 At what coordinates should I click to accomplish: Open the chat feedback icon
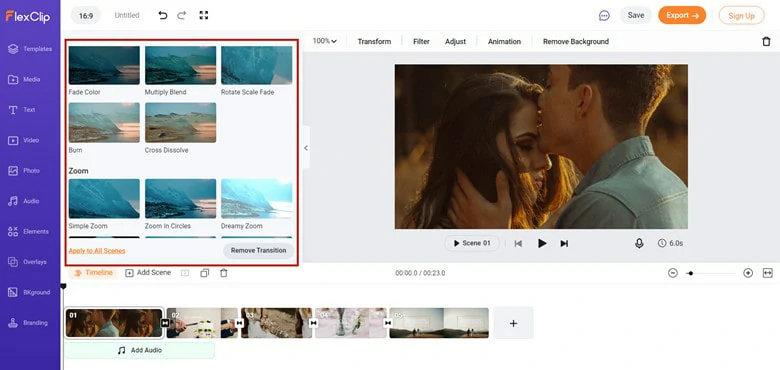(x=604, y=15)
